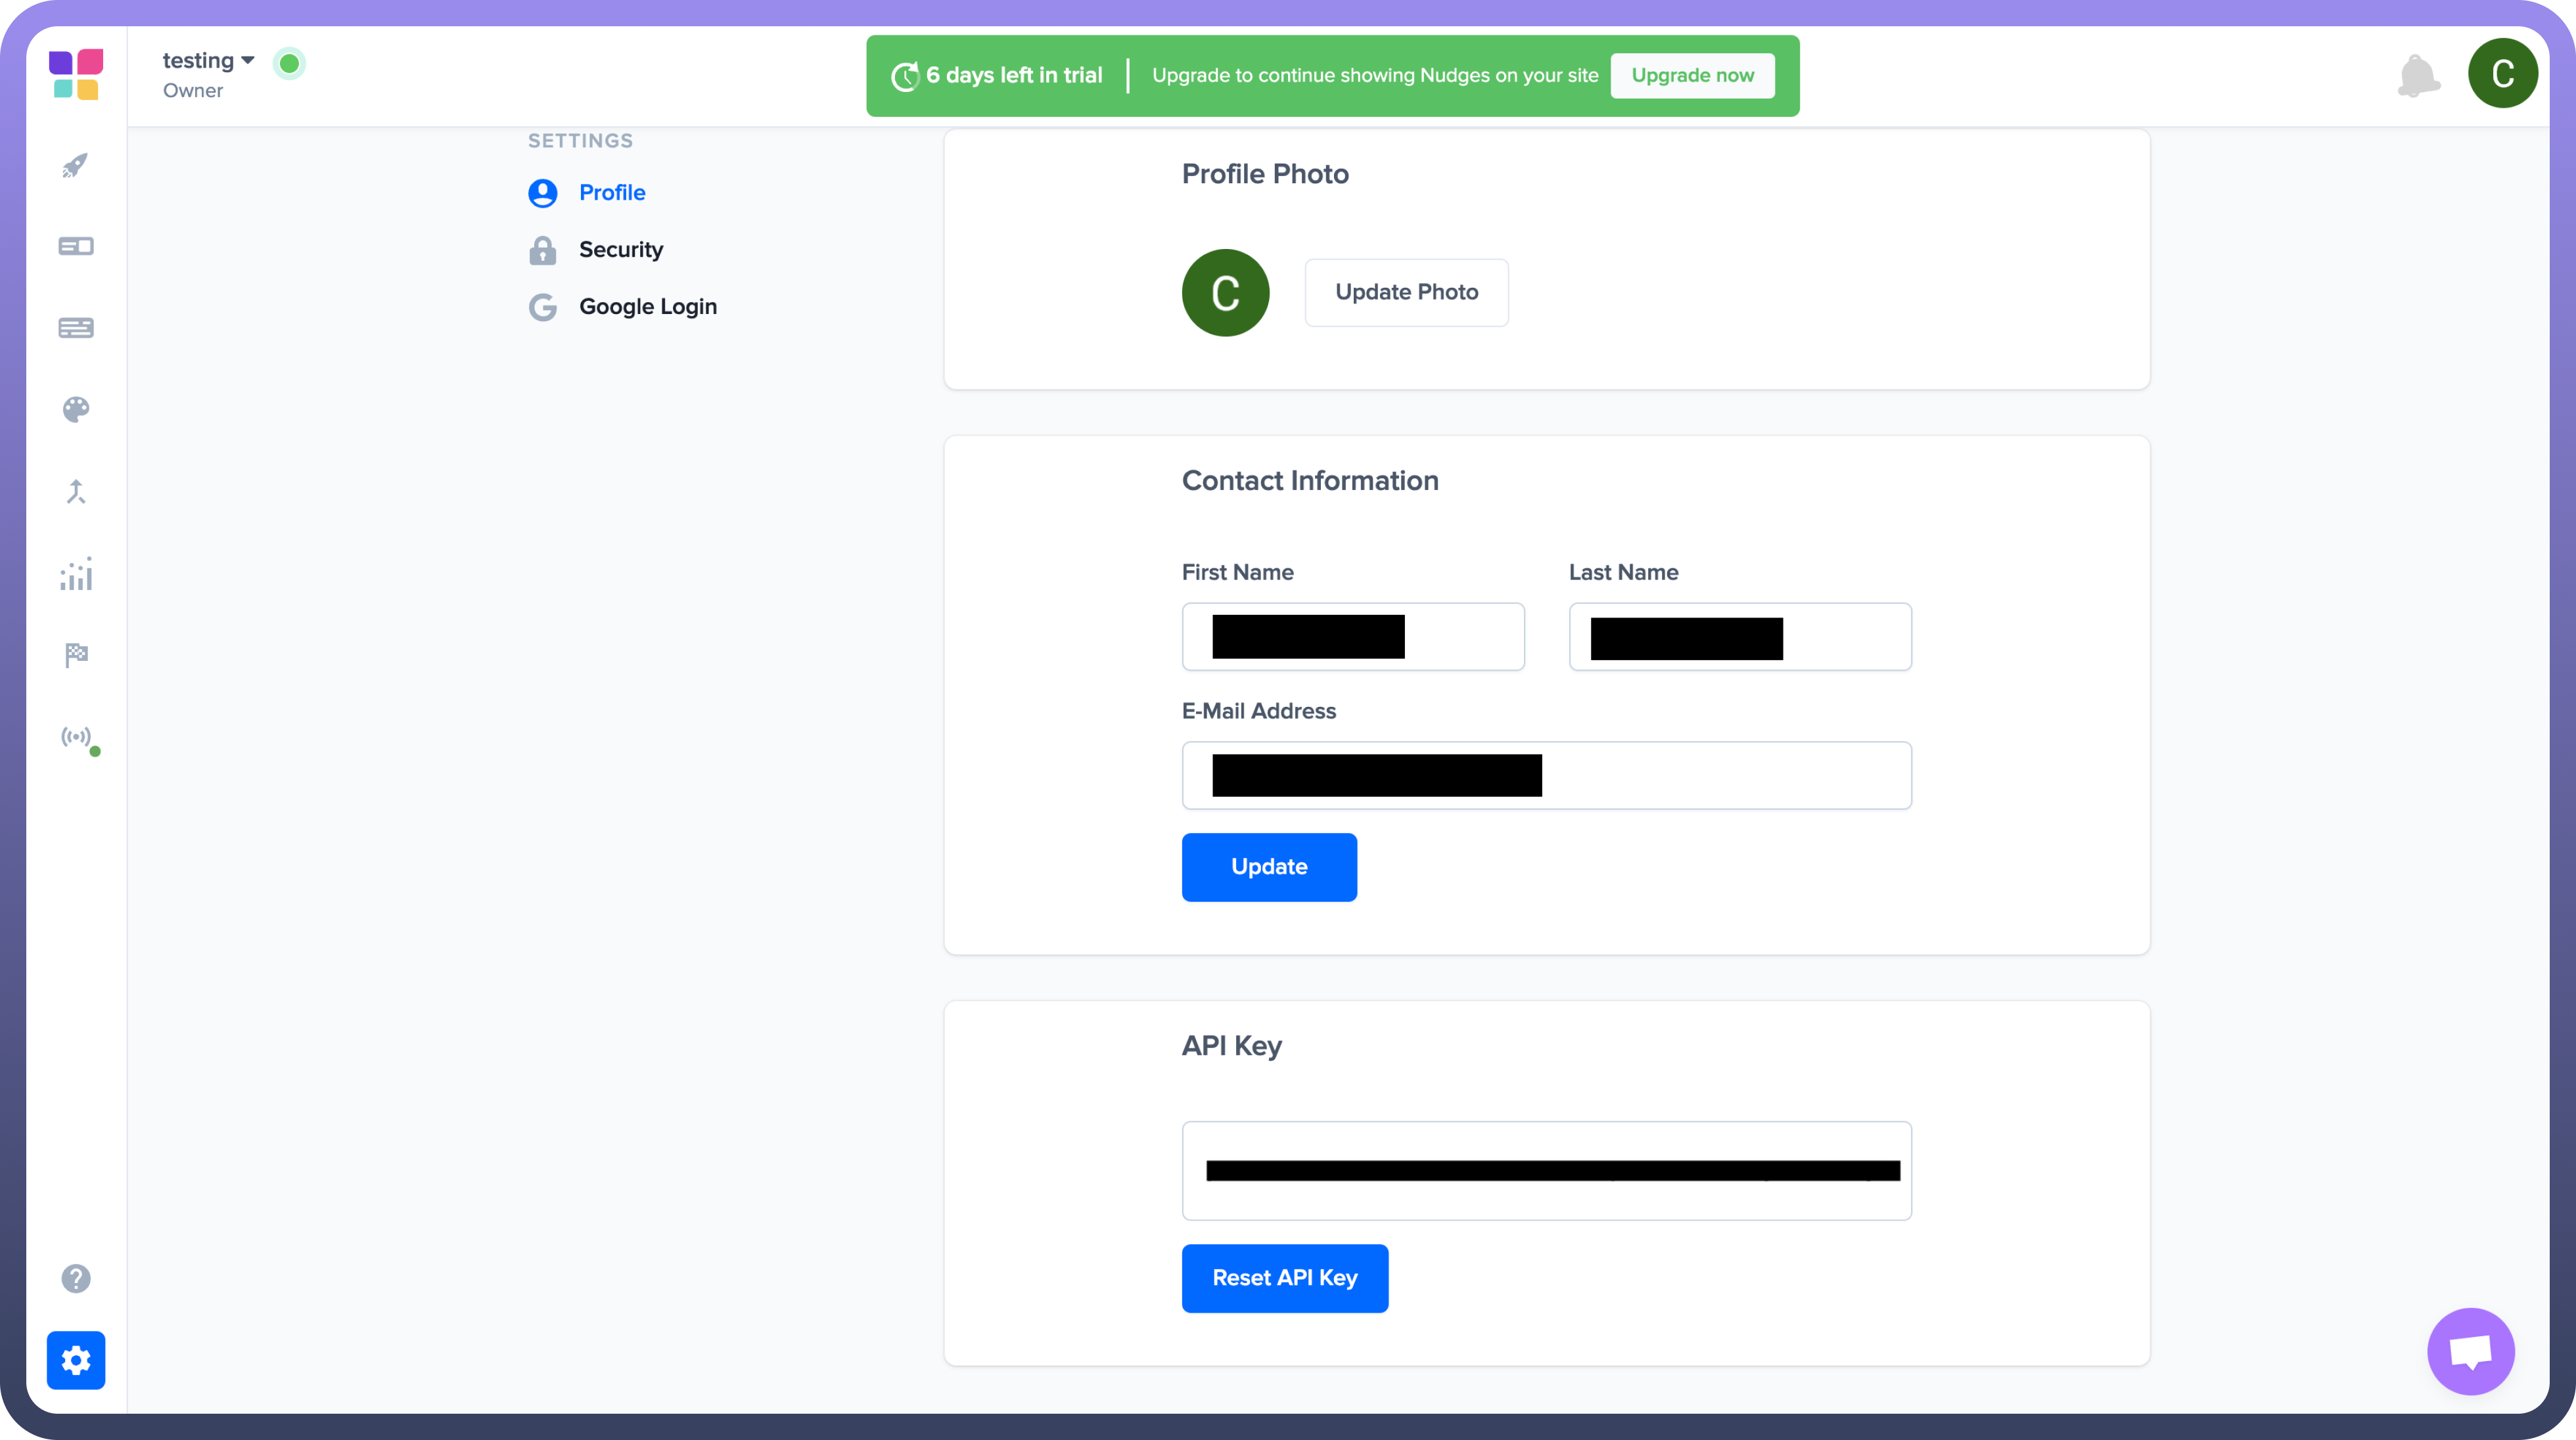Image resolution: width=2576 pixels, height=1440 pixels.
Task: Open the analytics chart icon
Action: [75, 574]
